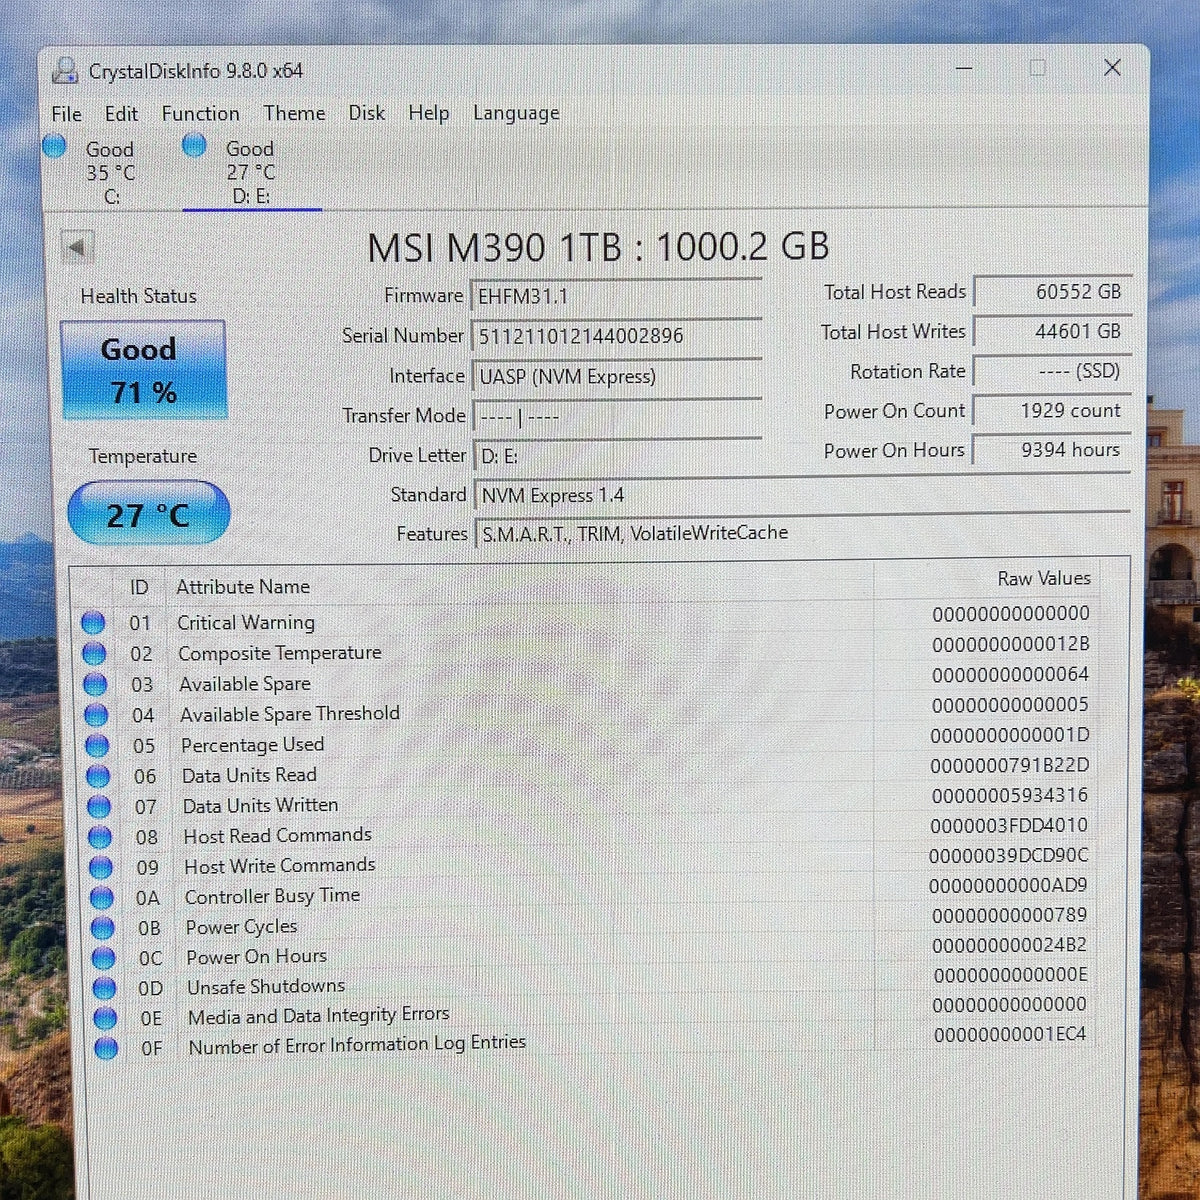Click the blue status orb for drive C:
Screen dimensions: 1200x1200
(x=54, y=146)
